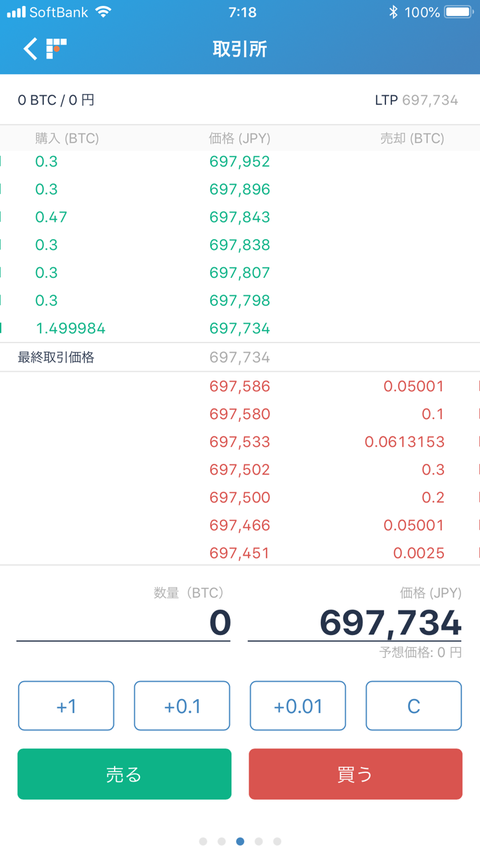The image size is (480, 853).
Task: Tap the 最終取引価格 label
Action: pos(56,357)
